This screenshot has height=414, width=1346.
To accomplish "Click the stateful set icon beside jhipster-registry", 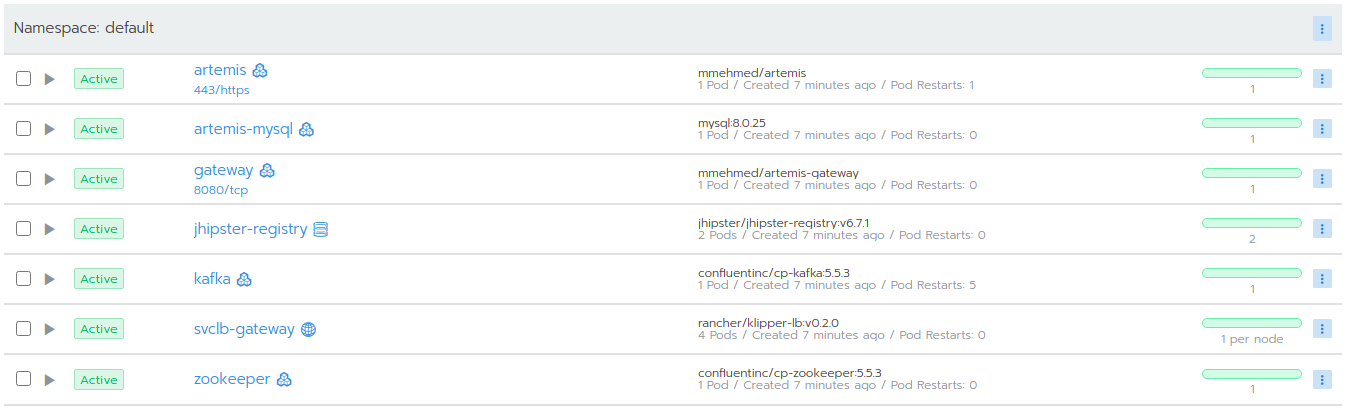I will point(321,229).
